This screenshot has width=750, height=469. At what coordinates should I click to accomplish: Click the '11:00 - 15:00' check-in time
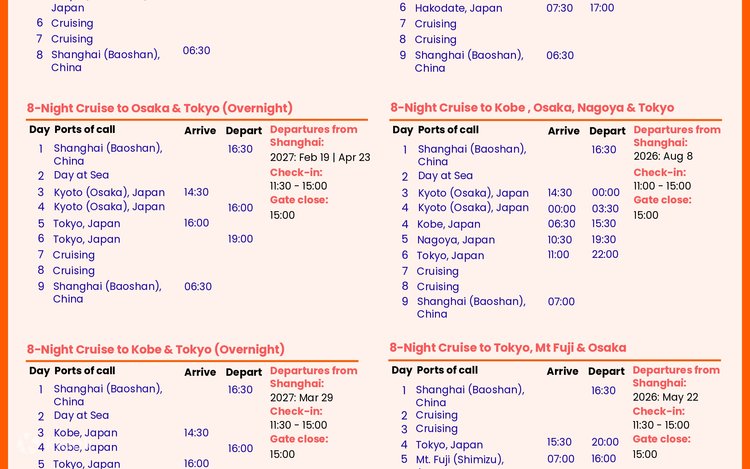pos(662,186)
